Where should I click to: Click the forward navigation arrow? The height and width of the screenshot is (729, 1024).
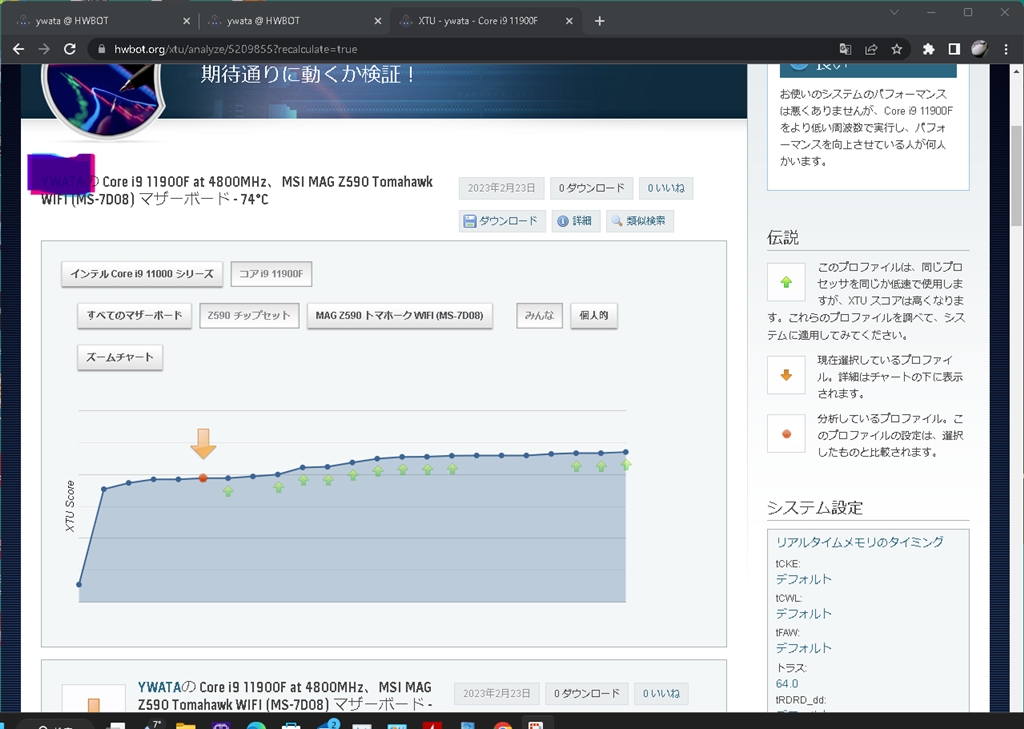[x=44, y=49]
